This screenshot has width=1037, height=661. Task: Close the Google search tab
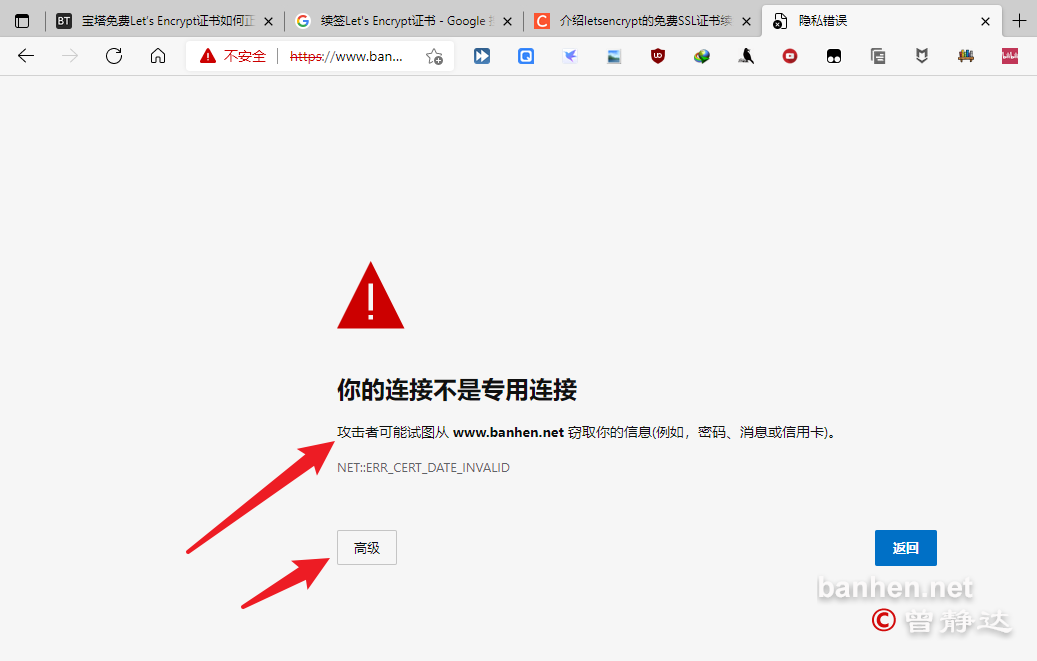[x=507, y=21]
